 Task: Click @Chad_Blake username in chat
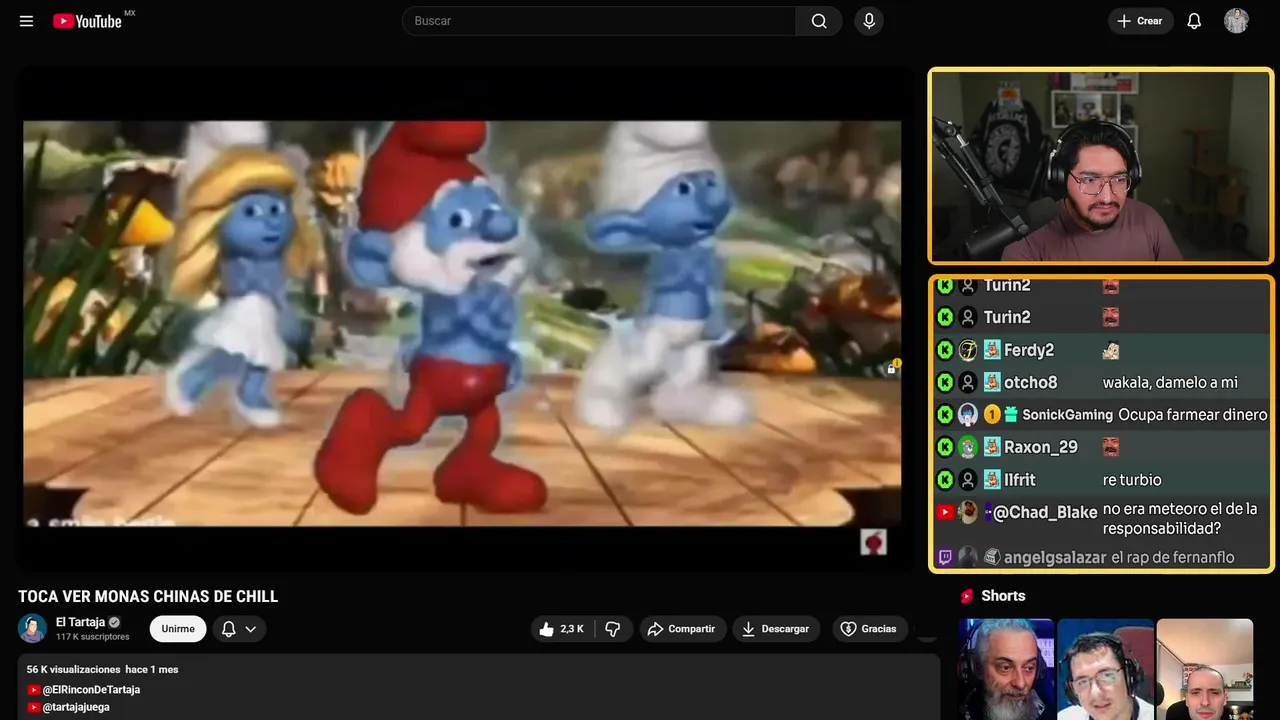[x=1045, y=512]
